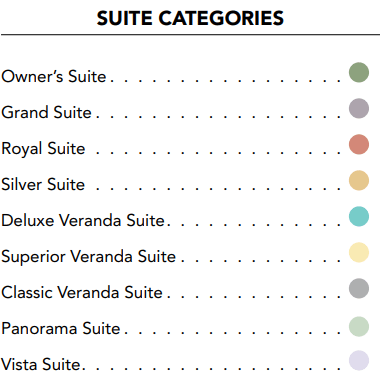Click the Grand Suite label
The image size is (382, 378).
click(x=46, y=112)
